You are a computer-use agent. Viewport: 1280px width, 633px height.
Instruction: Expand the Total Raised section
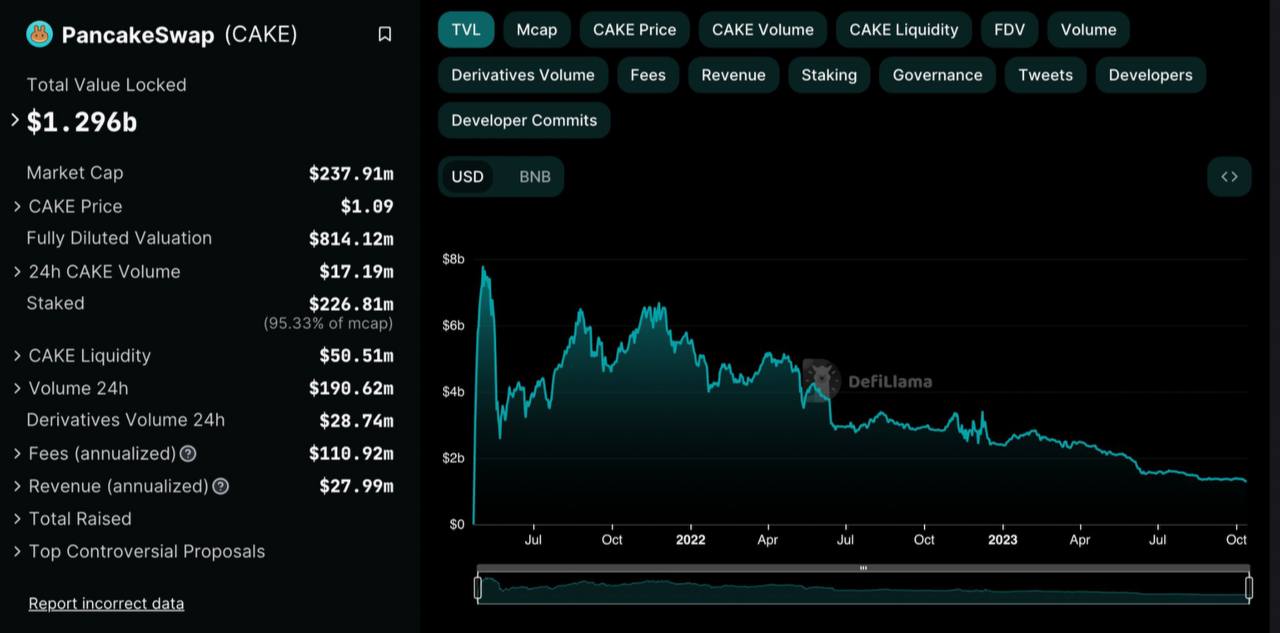coord(17,519)
